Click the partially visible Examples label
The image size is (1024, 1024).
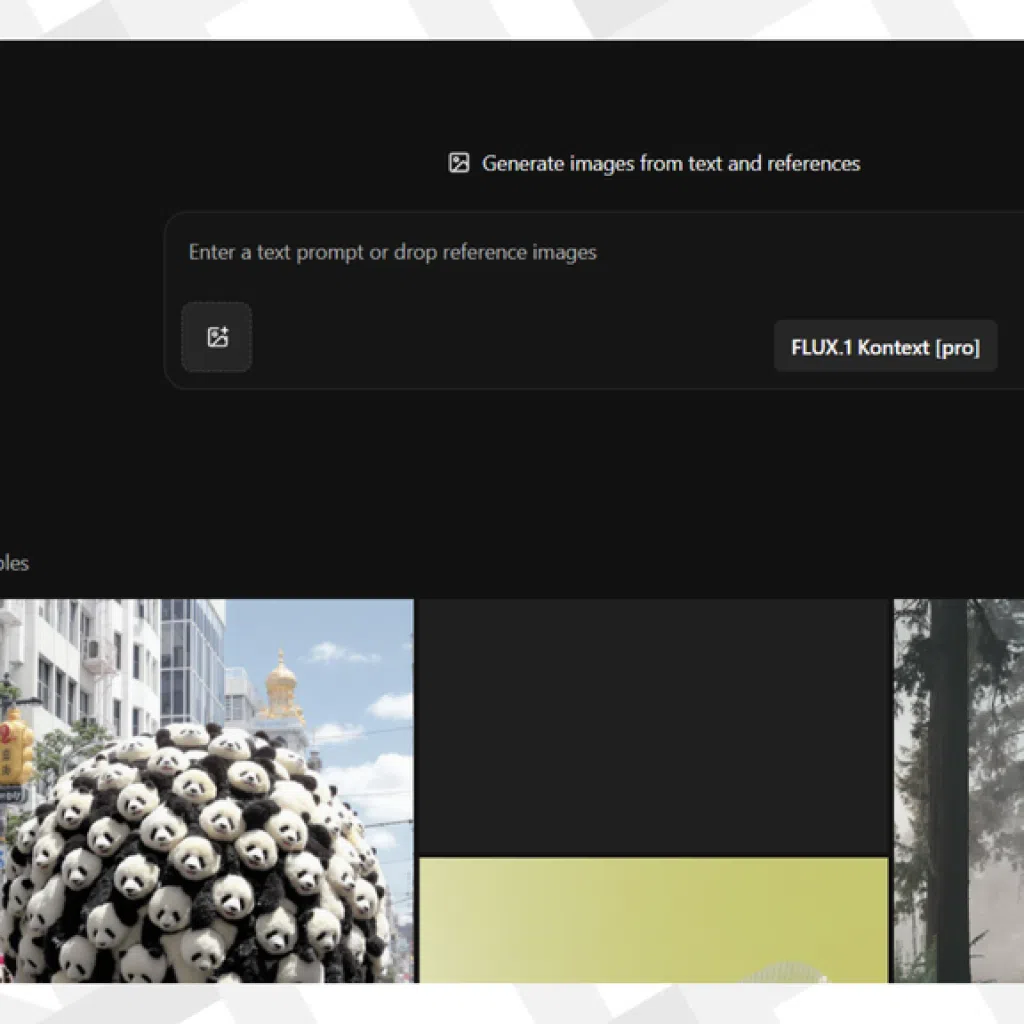point(14,562)
